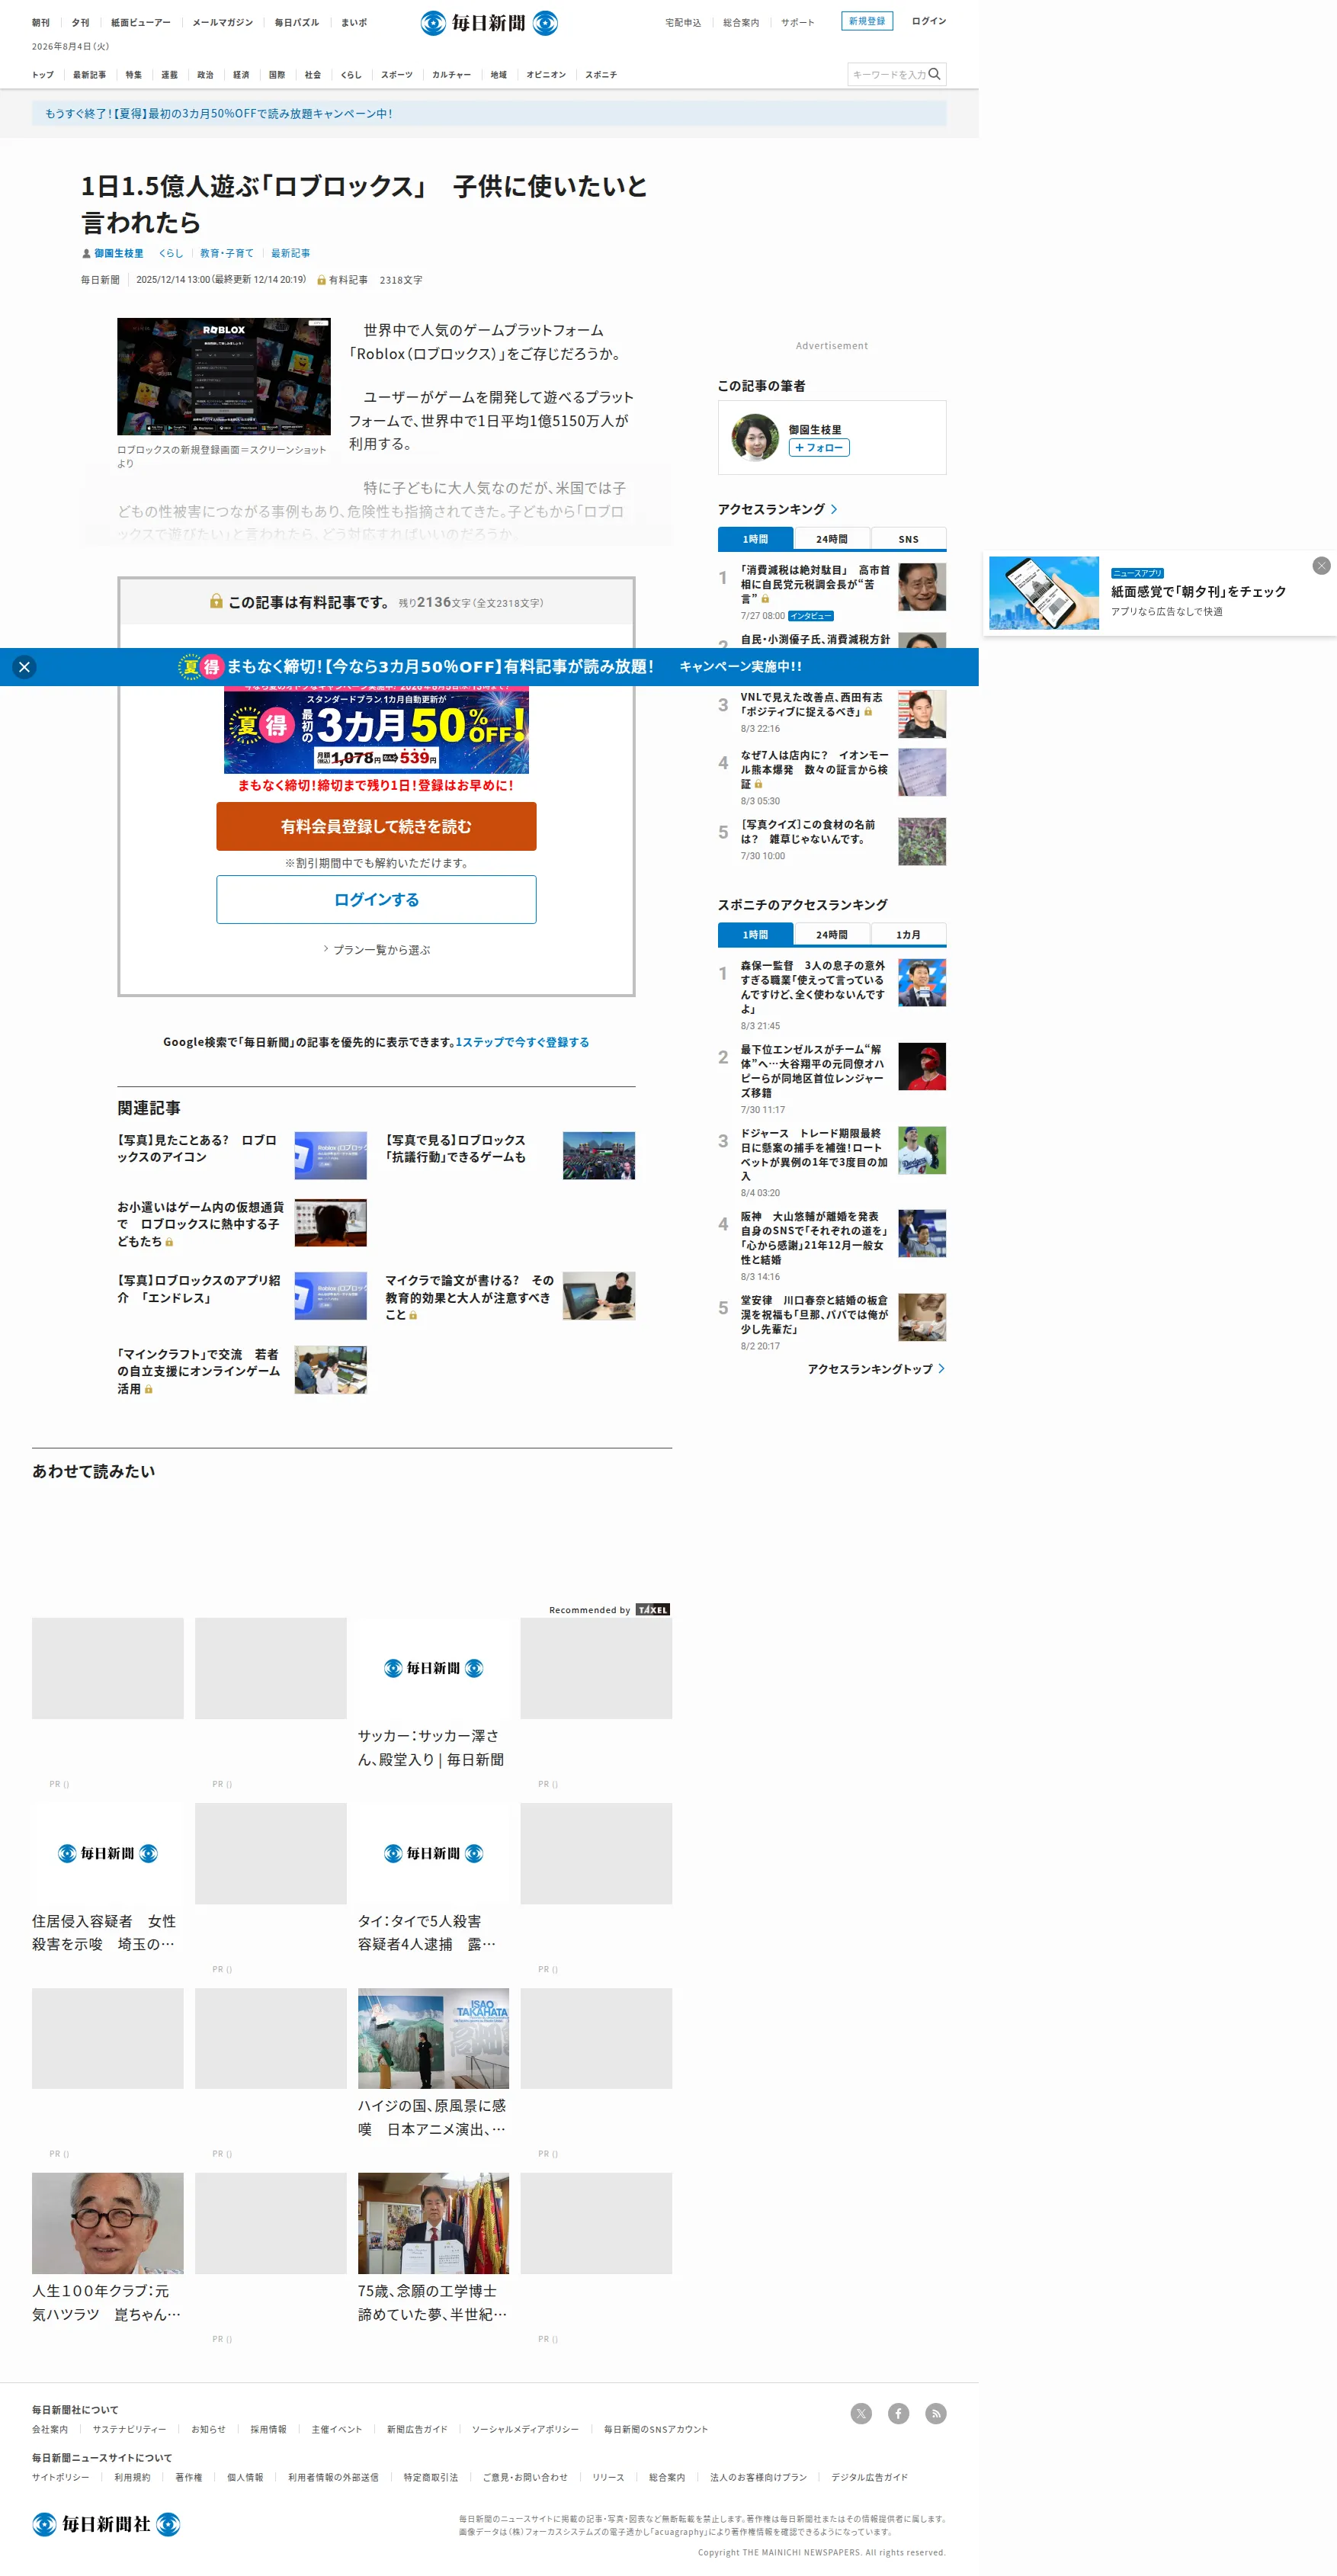Image resolution: width=1337 pixels, height=2576 pixels.
Task: Select the スポニチ 1カ月 tab
Action: tap(908, 935)
